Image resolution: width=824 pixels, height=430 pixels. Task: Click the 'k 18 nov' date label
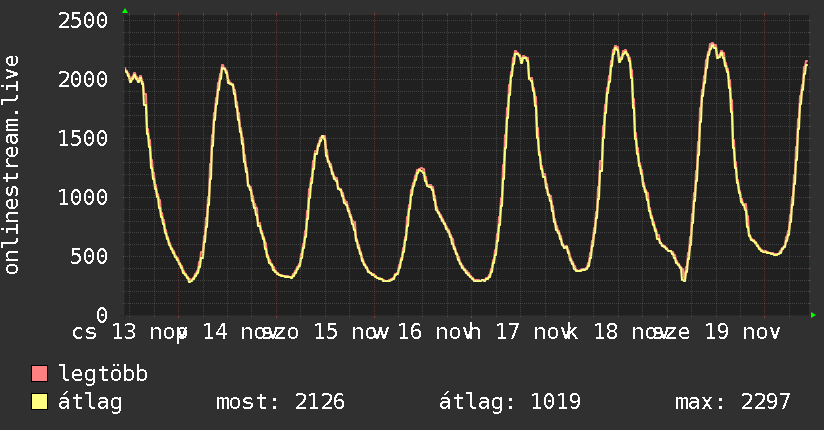pyautogui.click(x=616, y=332)
